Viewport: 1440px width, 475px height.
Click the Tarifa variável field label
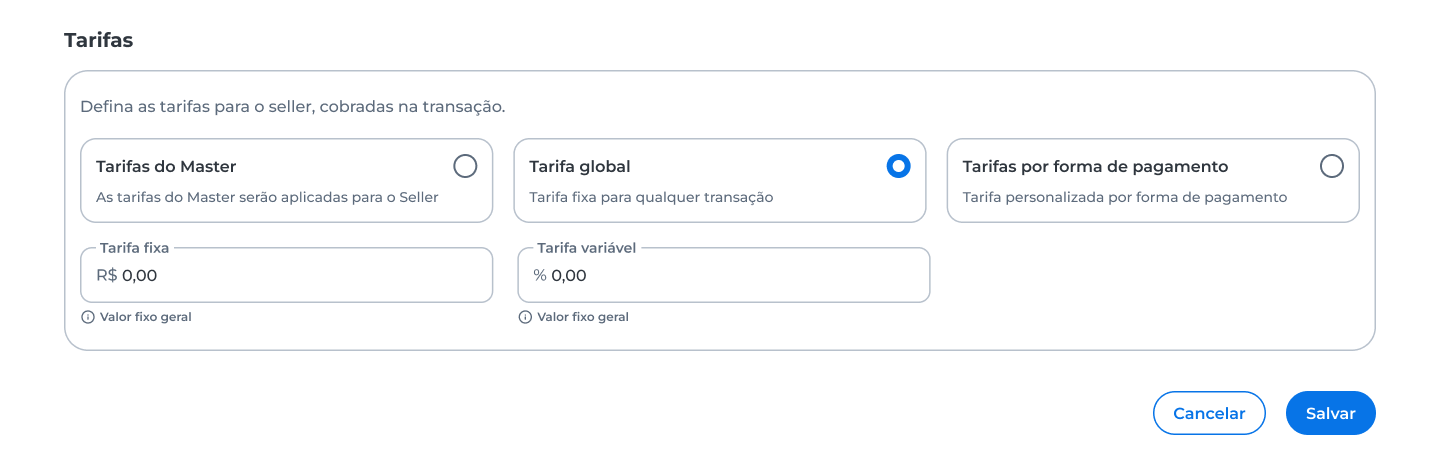[586, 248]
